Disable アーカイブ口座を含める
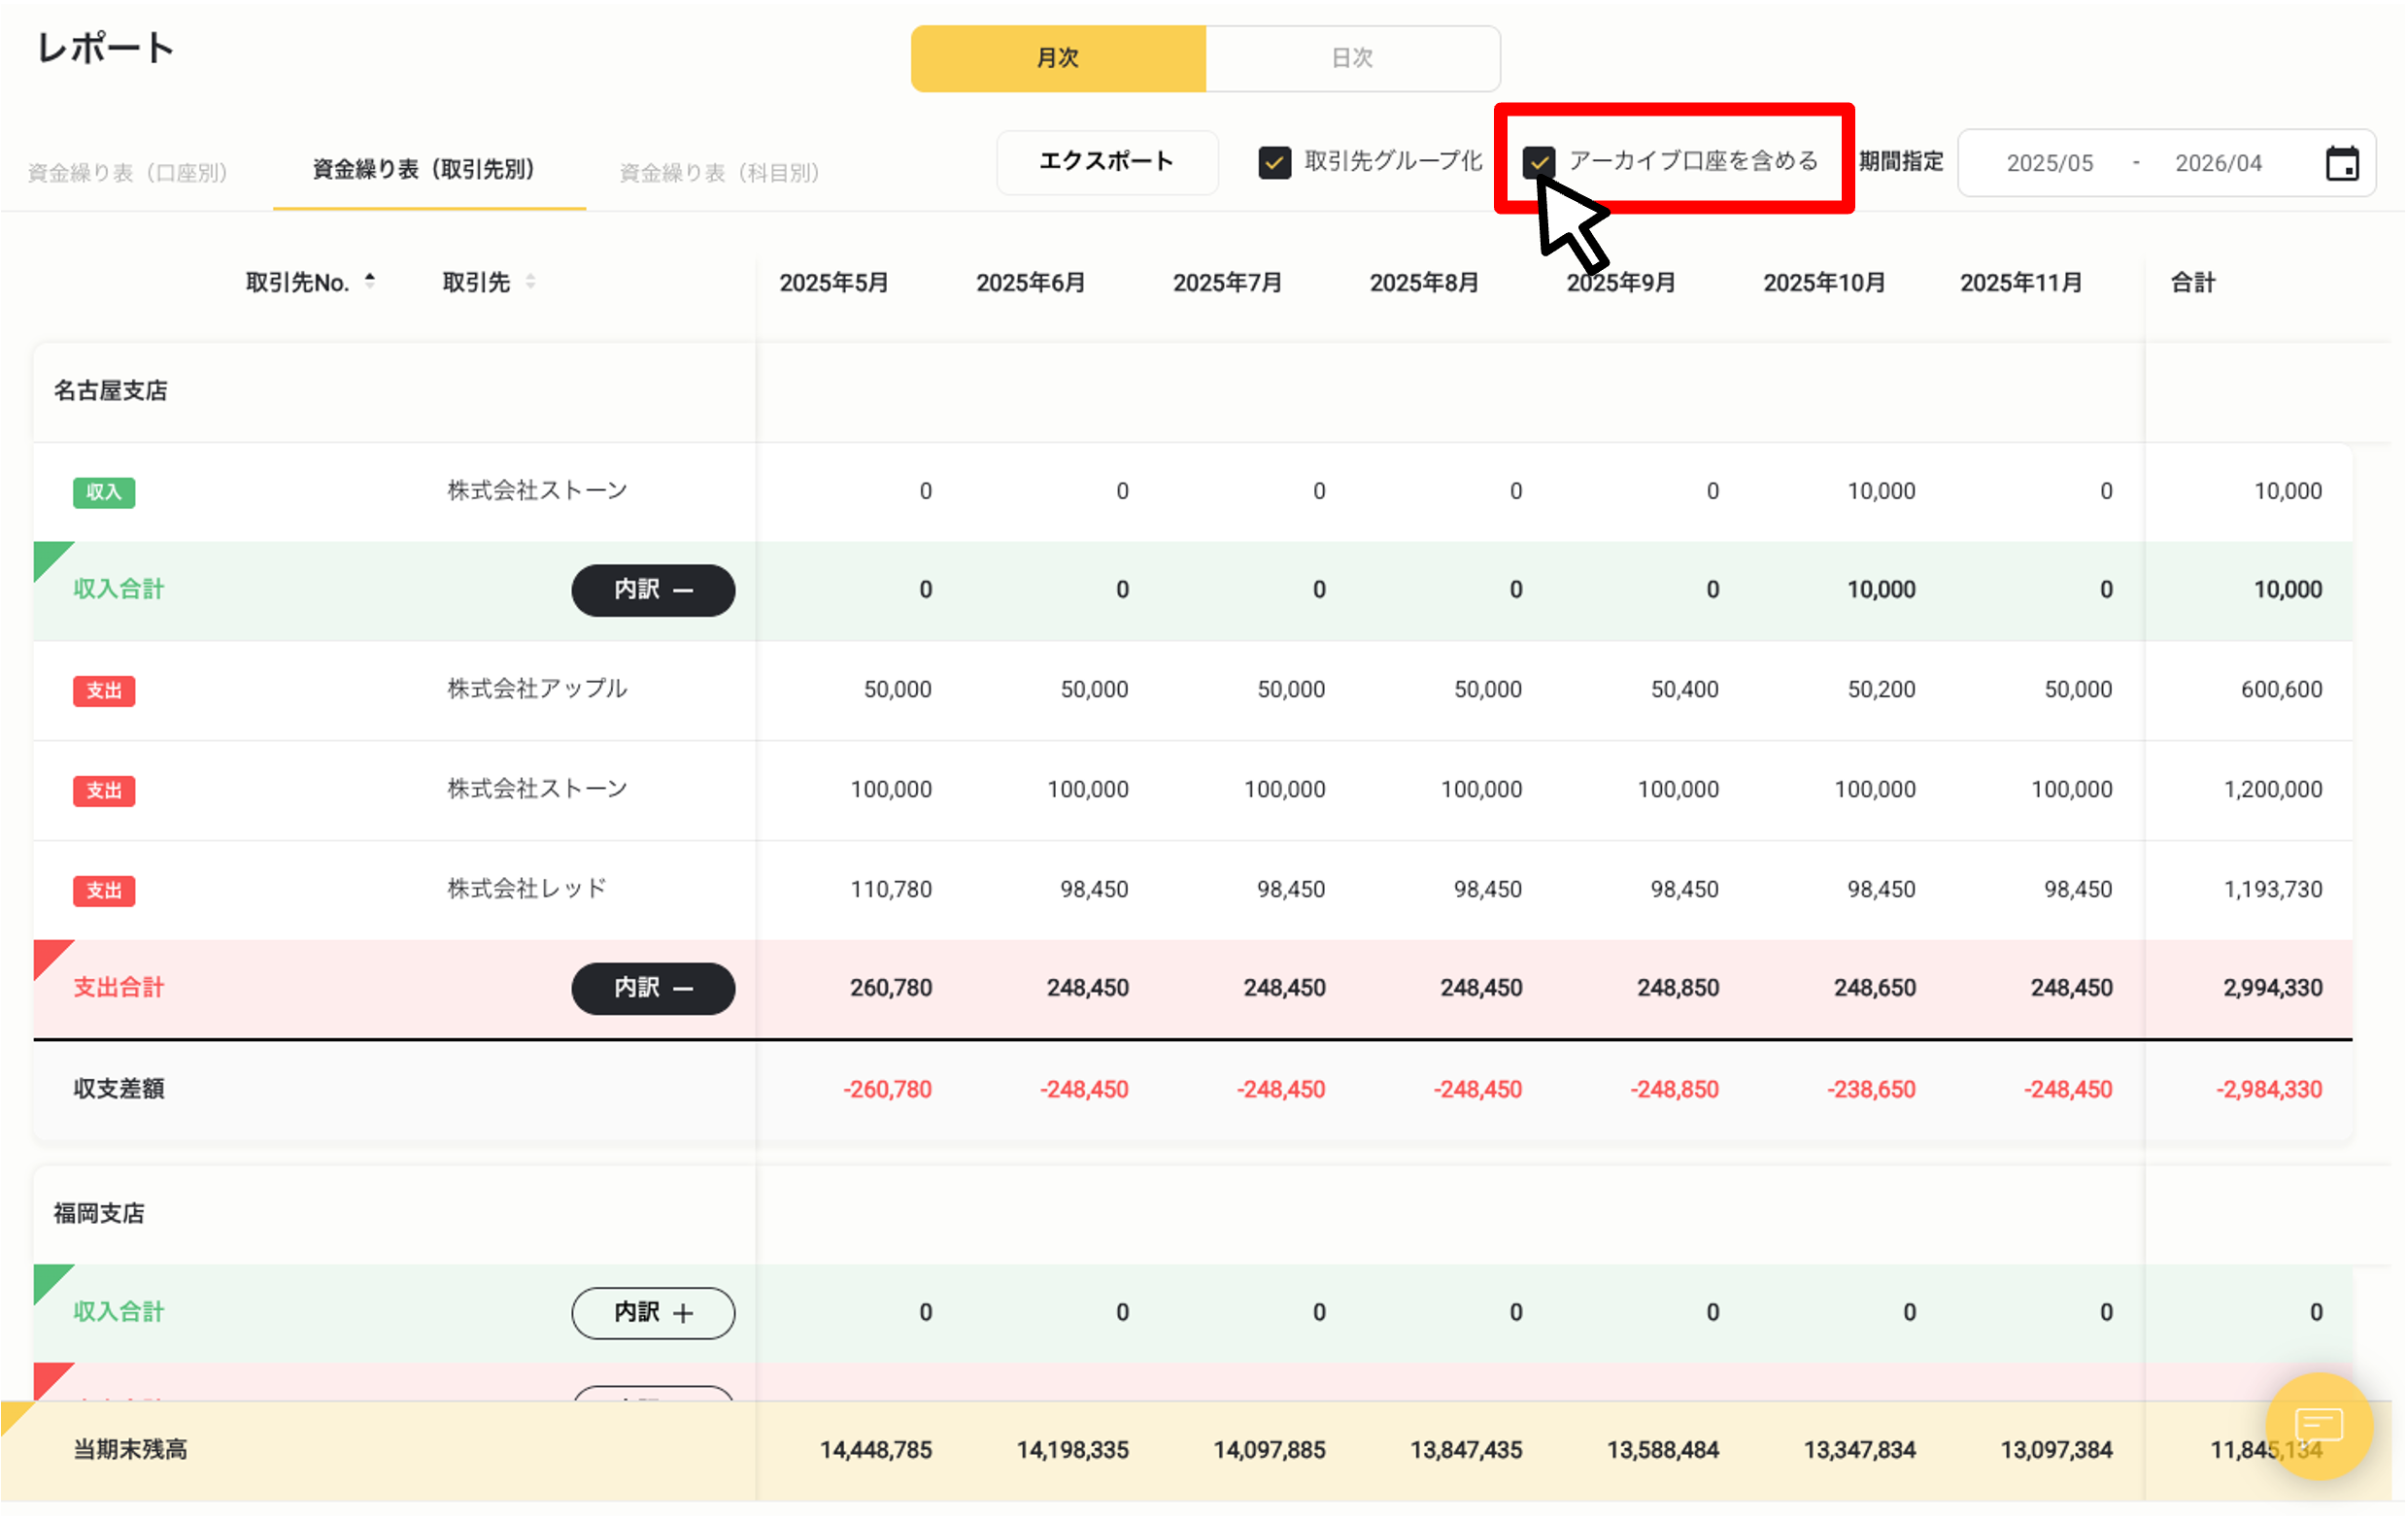This screenshot has width=2408, height=1517. pos(1539,162)
